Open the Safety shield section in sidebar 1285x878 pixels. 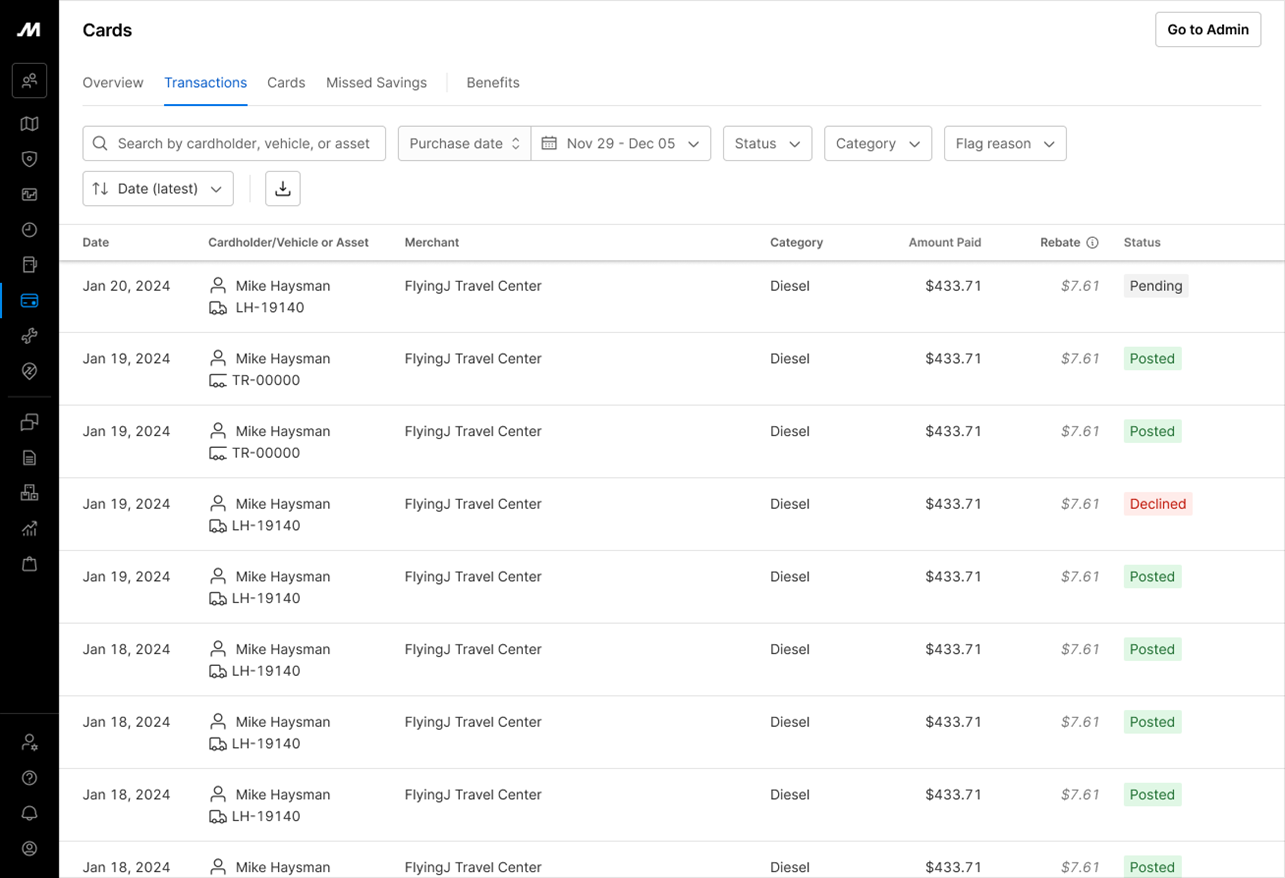point(29,158)
